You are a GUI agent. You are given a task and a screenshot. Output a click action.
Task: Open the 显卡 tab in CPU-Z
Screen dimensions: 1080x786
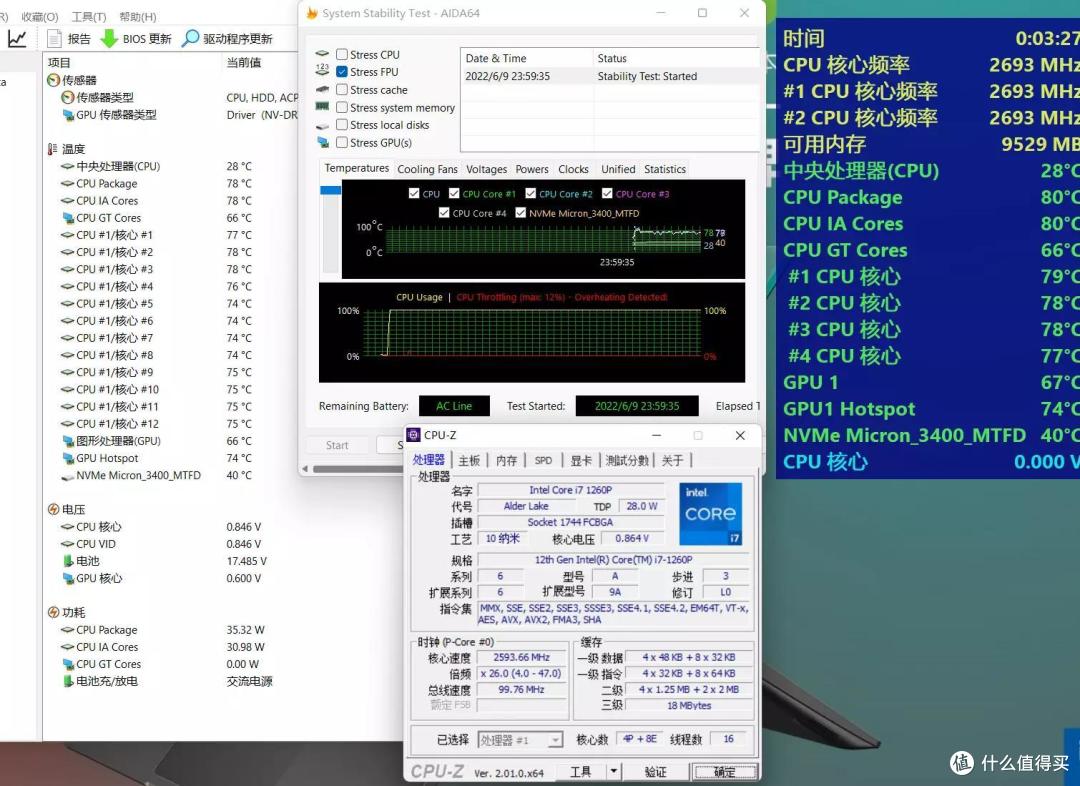coord(581,460)
